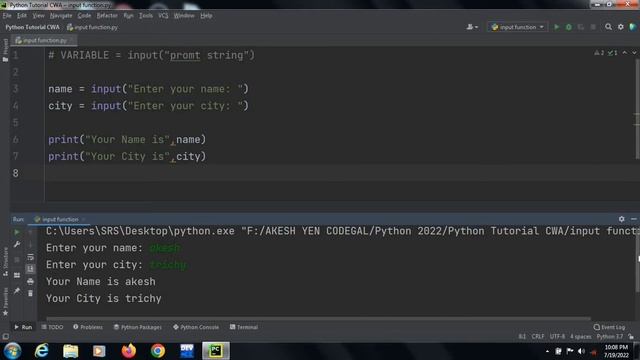The image size is (640, 360).
Task: Open the Navigate menu
Action: (61, 16)
